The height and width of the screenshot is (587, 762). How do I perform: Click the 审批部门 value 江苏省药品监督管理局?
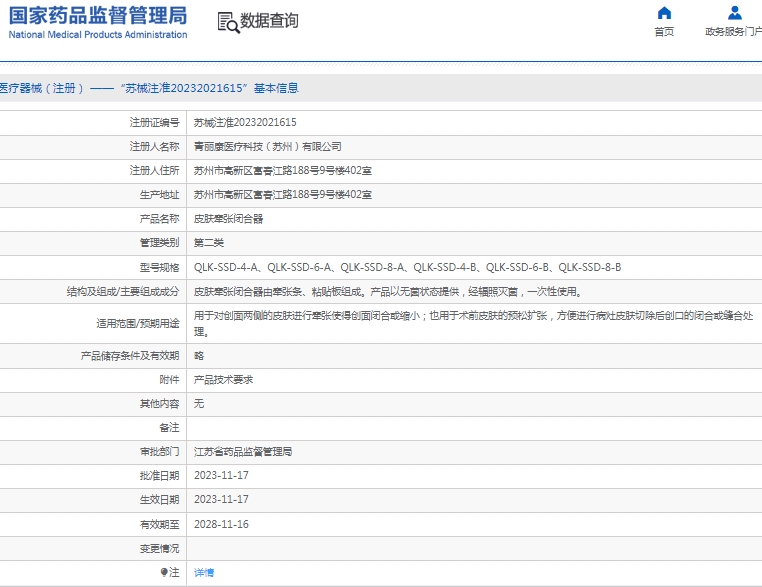243,451
